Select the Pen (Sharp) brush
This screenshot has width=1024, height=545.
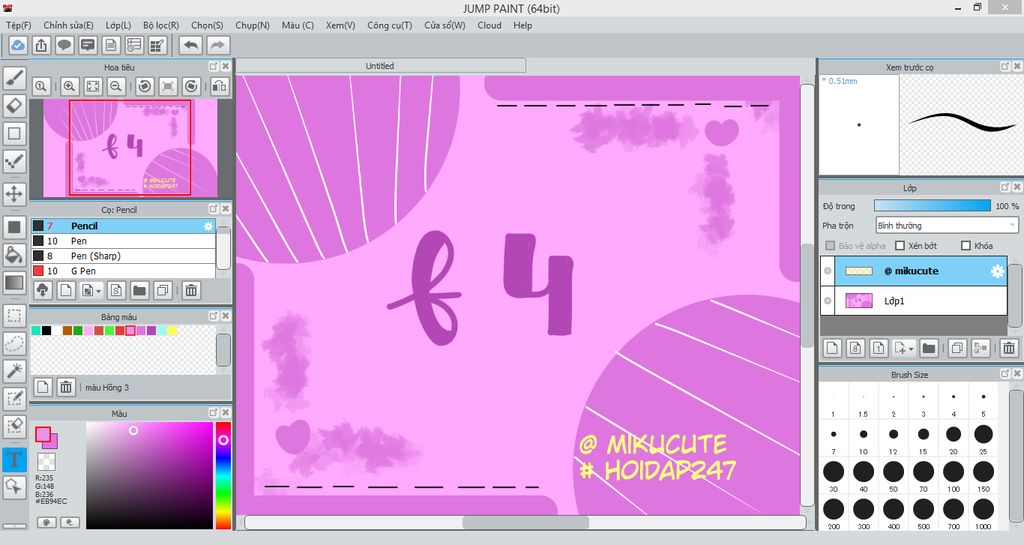point(123,256)
